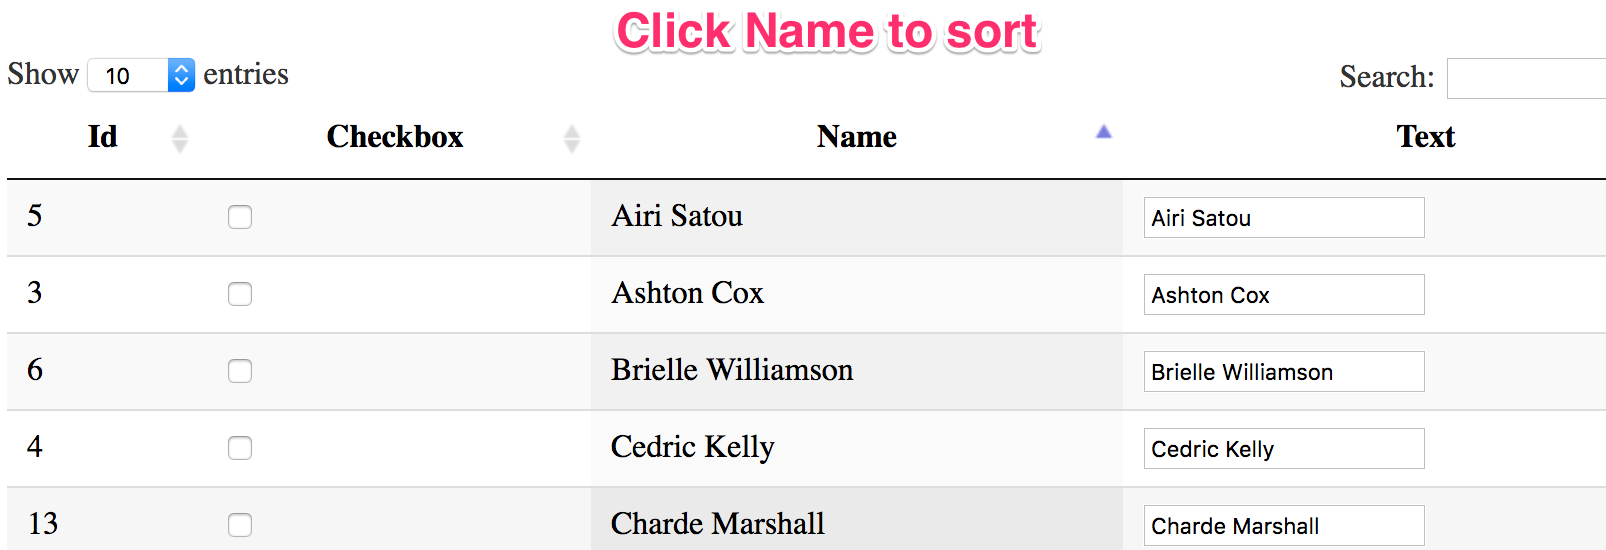Viewport: 1606px width, 550px height.
Task: Tick the checkbox in the Airi Satou row
Action: (240, 217)
